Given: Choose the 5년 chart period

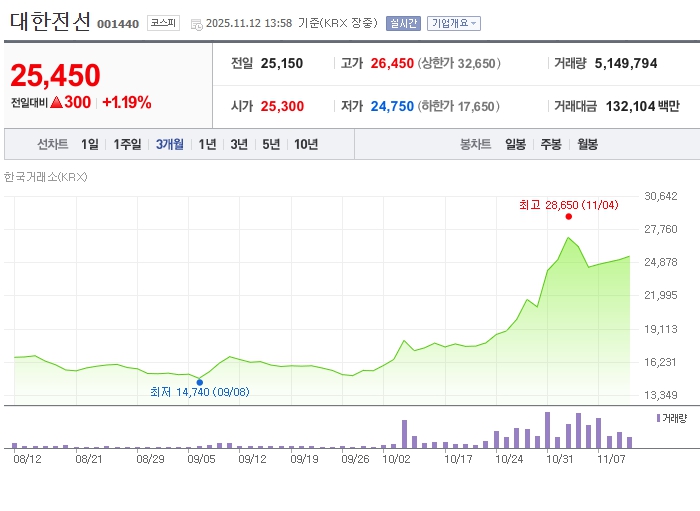Looking at the screenshot, I should tap(271, 145).
